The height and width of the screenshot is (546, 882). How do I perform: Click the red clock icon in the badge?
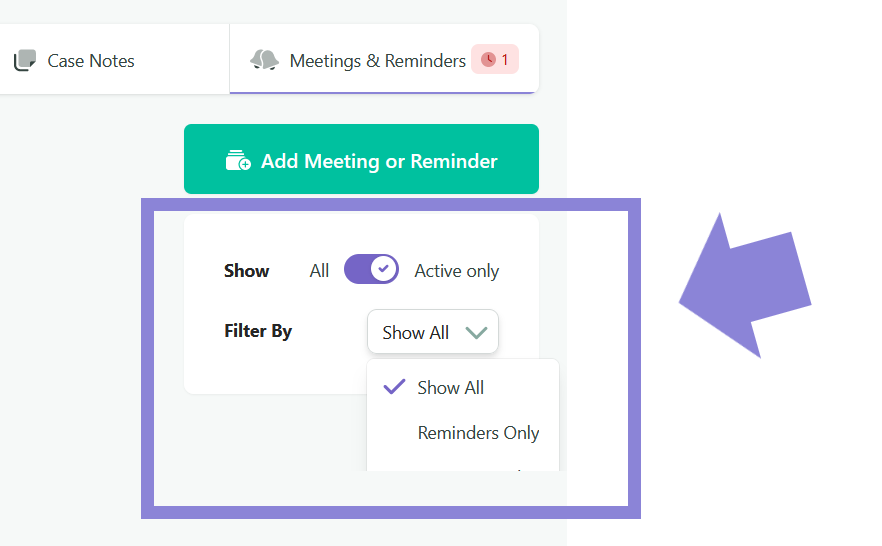(488, 60)
